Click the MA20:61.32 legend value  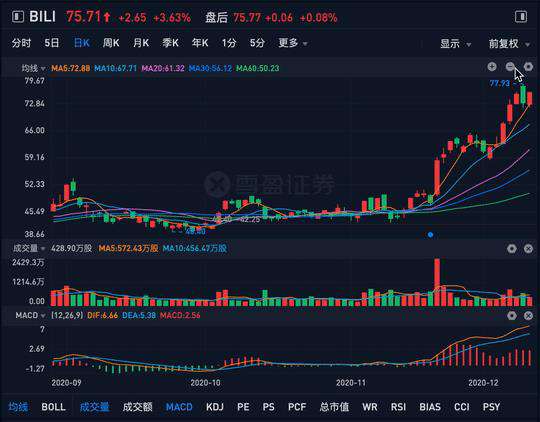(163, 68)
